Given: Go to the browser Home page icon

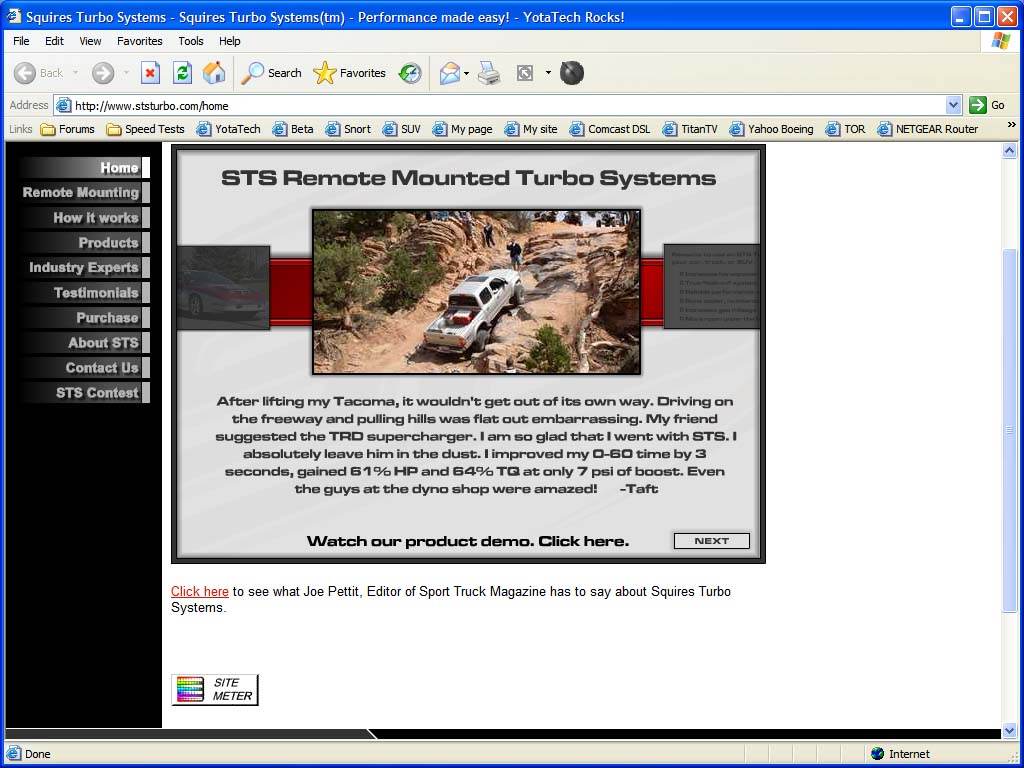Looking at the screenshot, I should [214, 73].
